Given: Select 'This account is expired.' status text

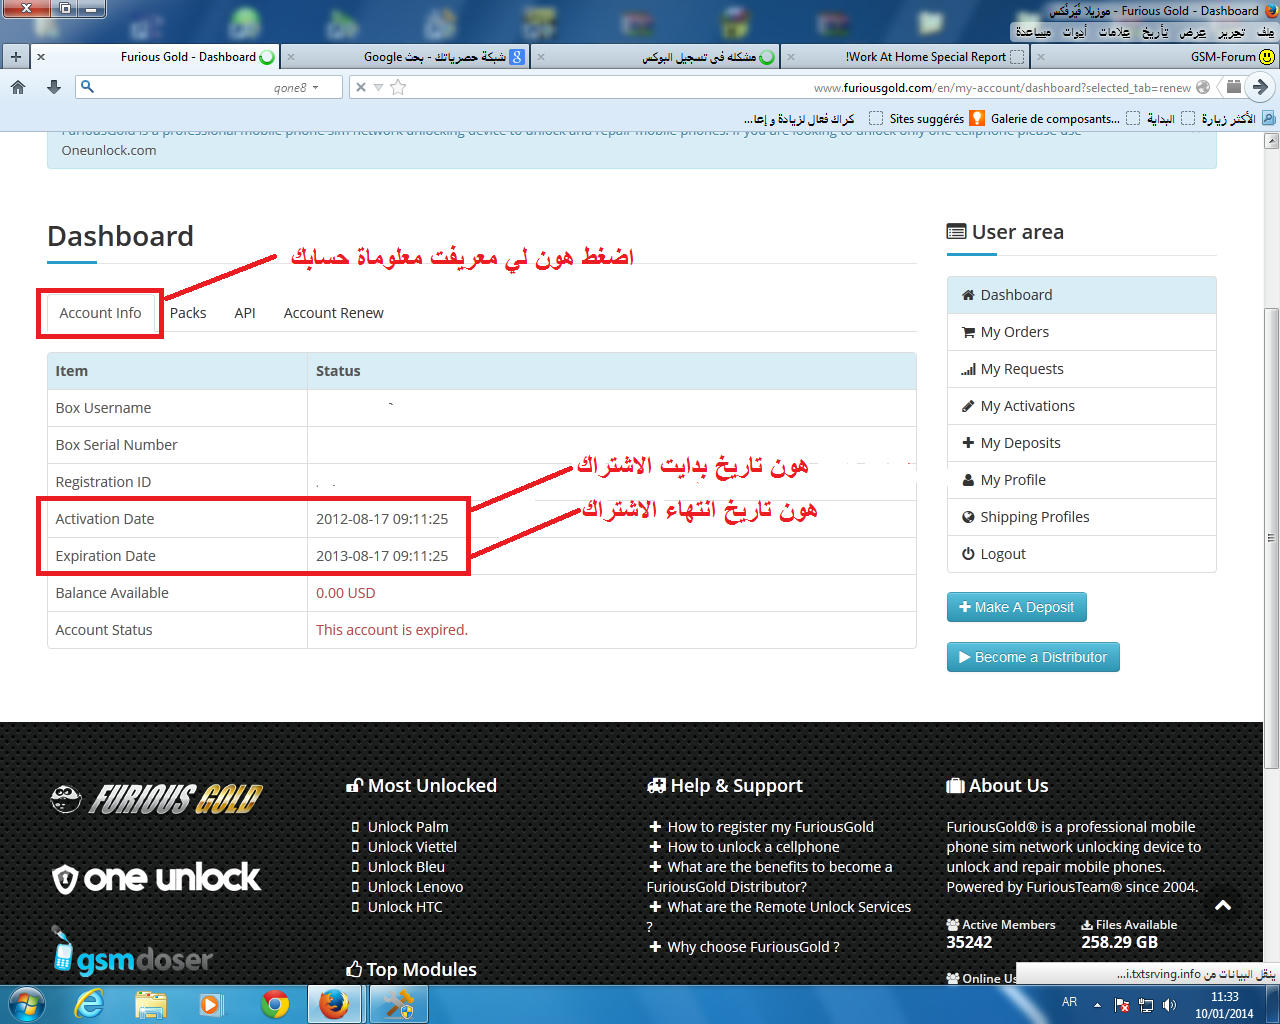Looking at the screenshot, I should click(x=392, y=630).
